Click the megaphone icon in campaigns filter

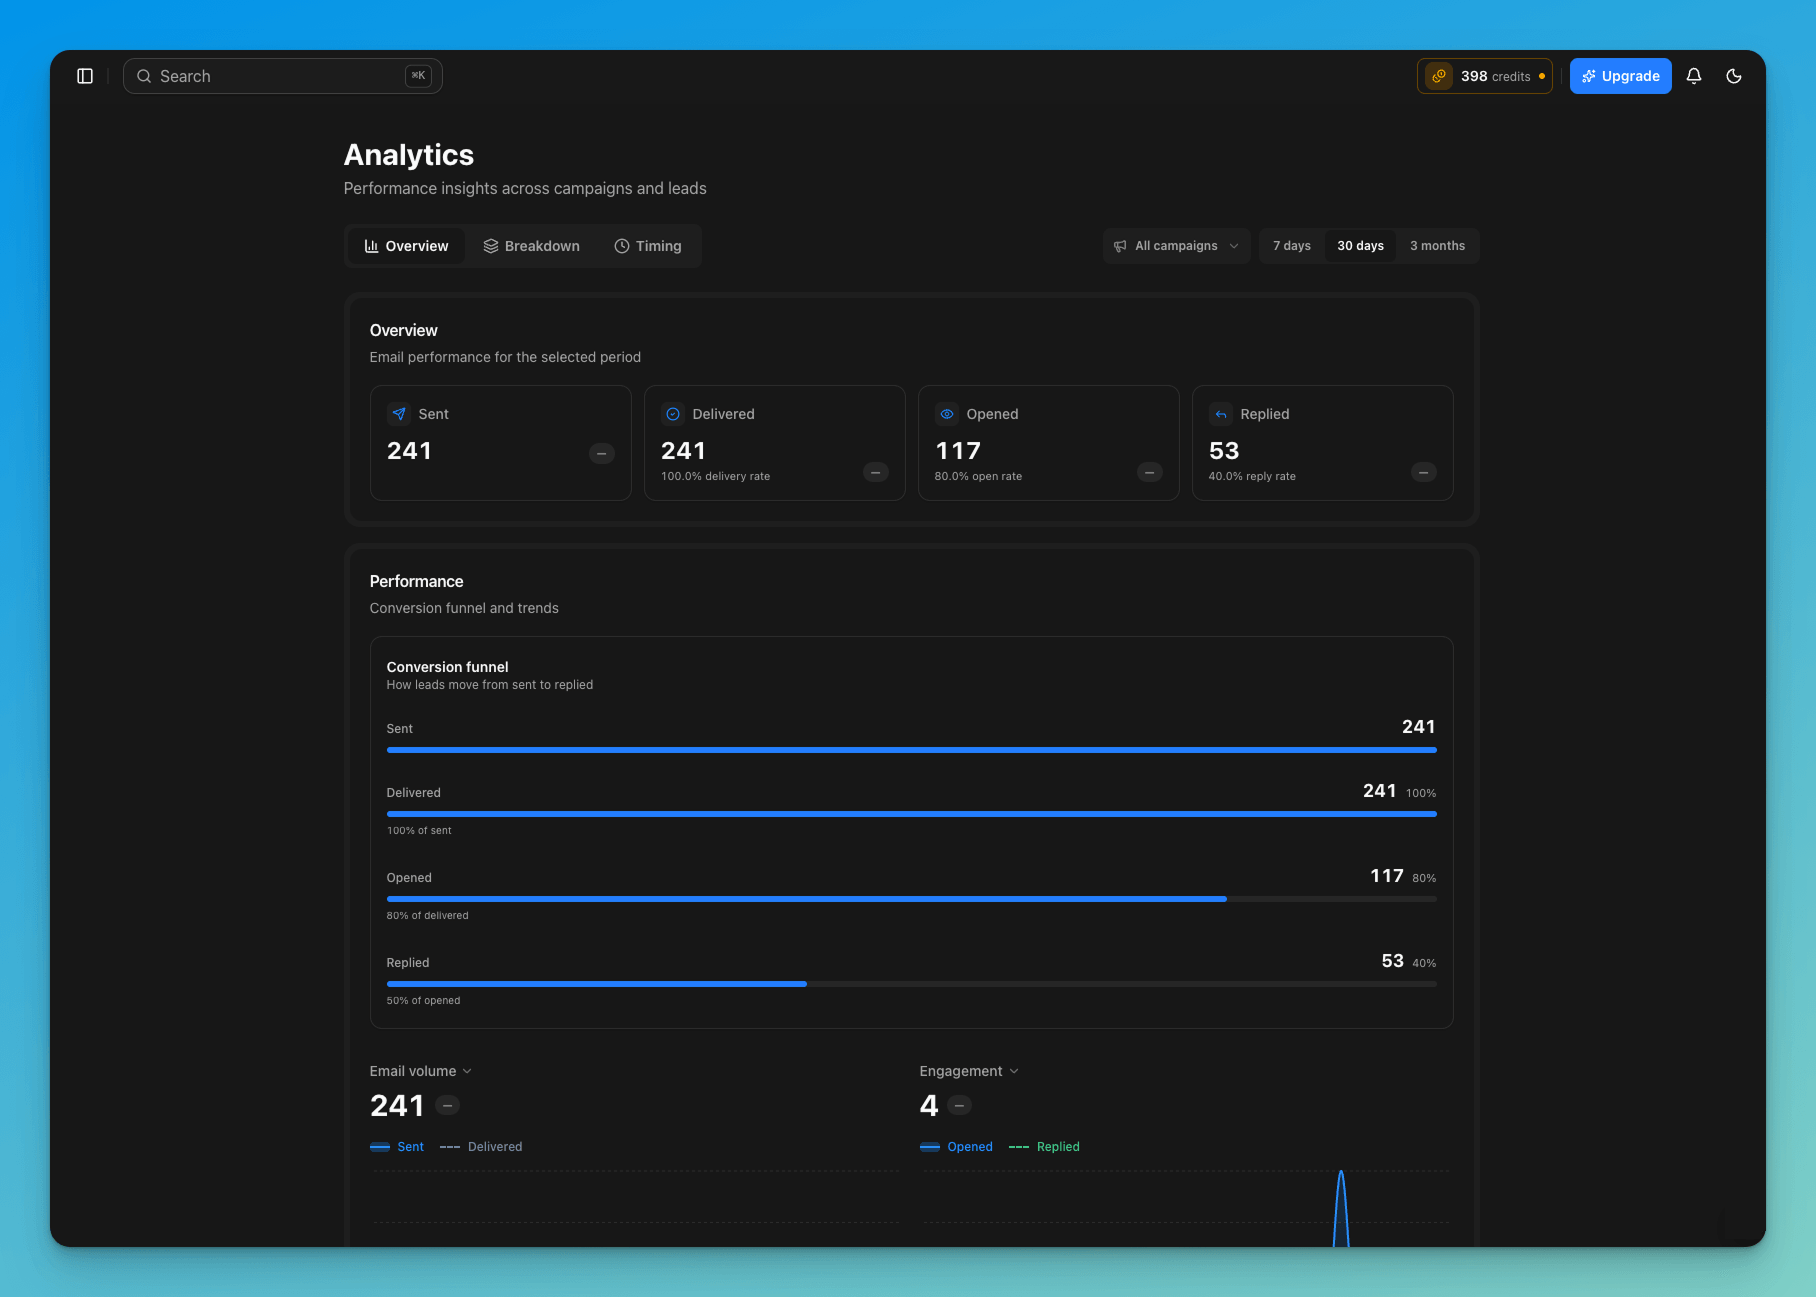click(x=1120, y=246)
